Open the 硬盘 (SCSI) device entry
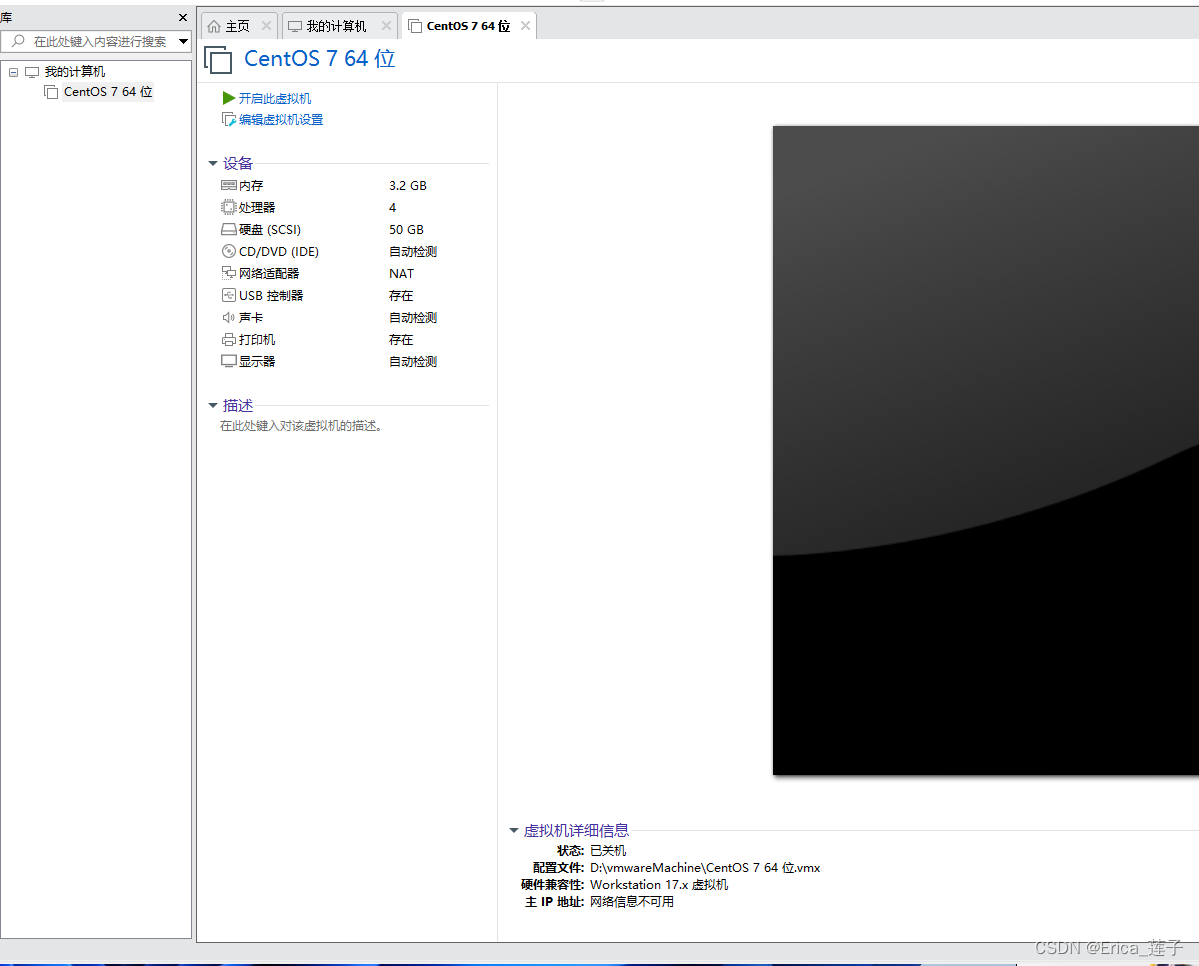Image resolution: width=1199 pixels, height=966 pixels. (270, 229)
